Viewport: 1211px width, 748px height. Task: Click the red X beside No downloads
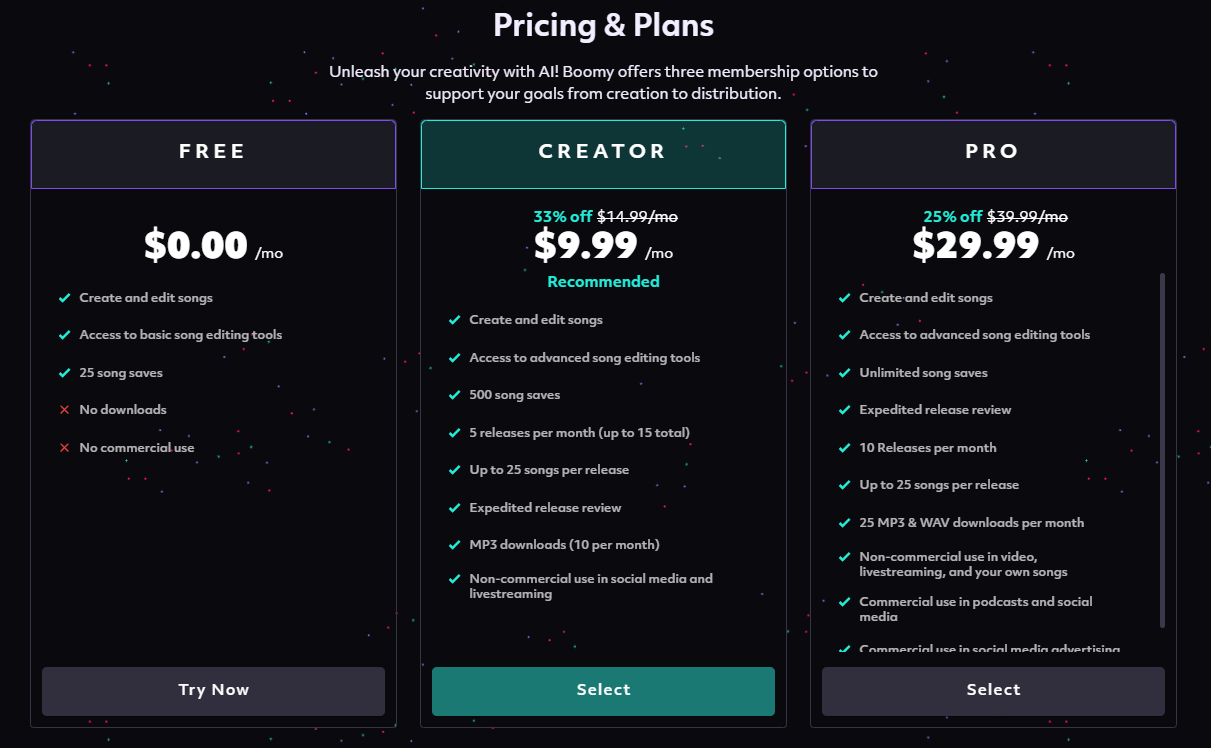click(64, 410)
